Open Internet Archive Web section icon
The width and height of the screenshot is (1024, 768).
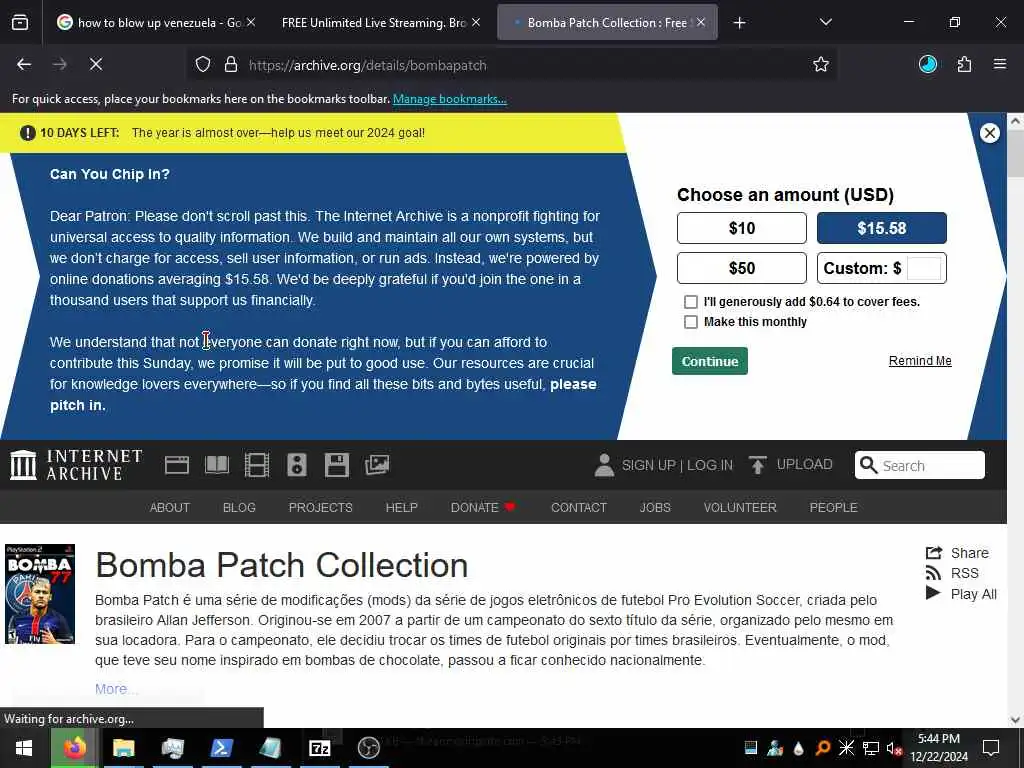[x=177, y=465]
